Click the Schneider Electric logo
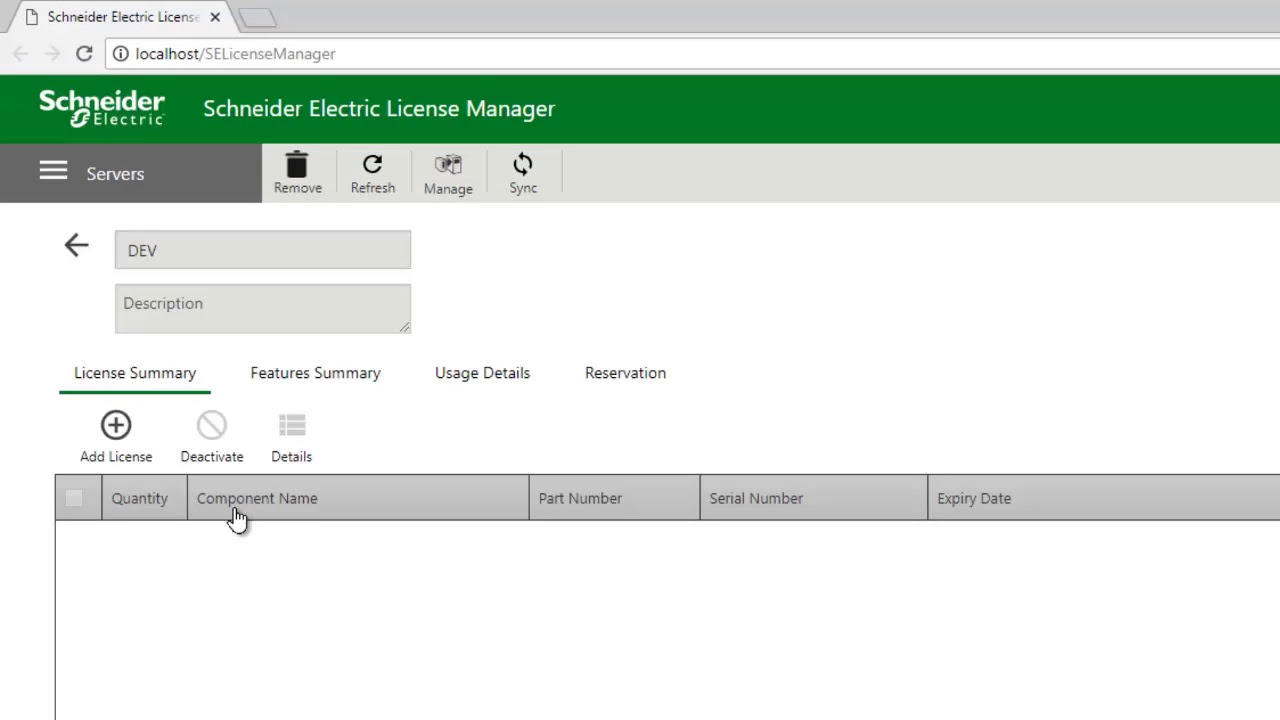 click(102, 108)
